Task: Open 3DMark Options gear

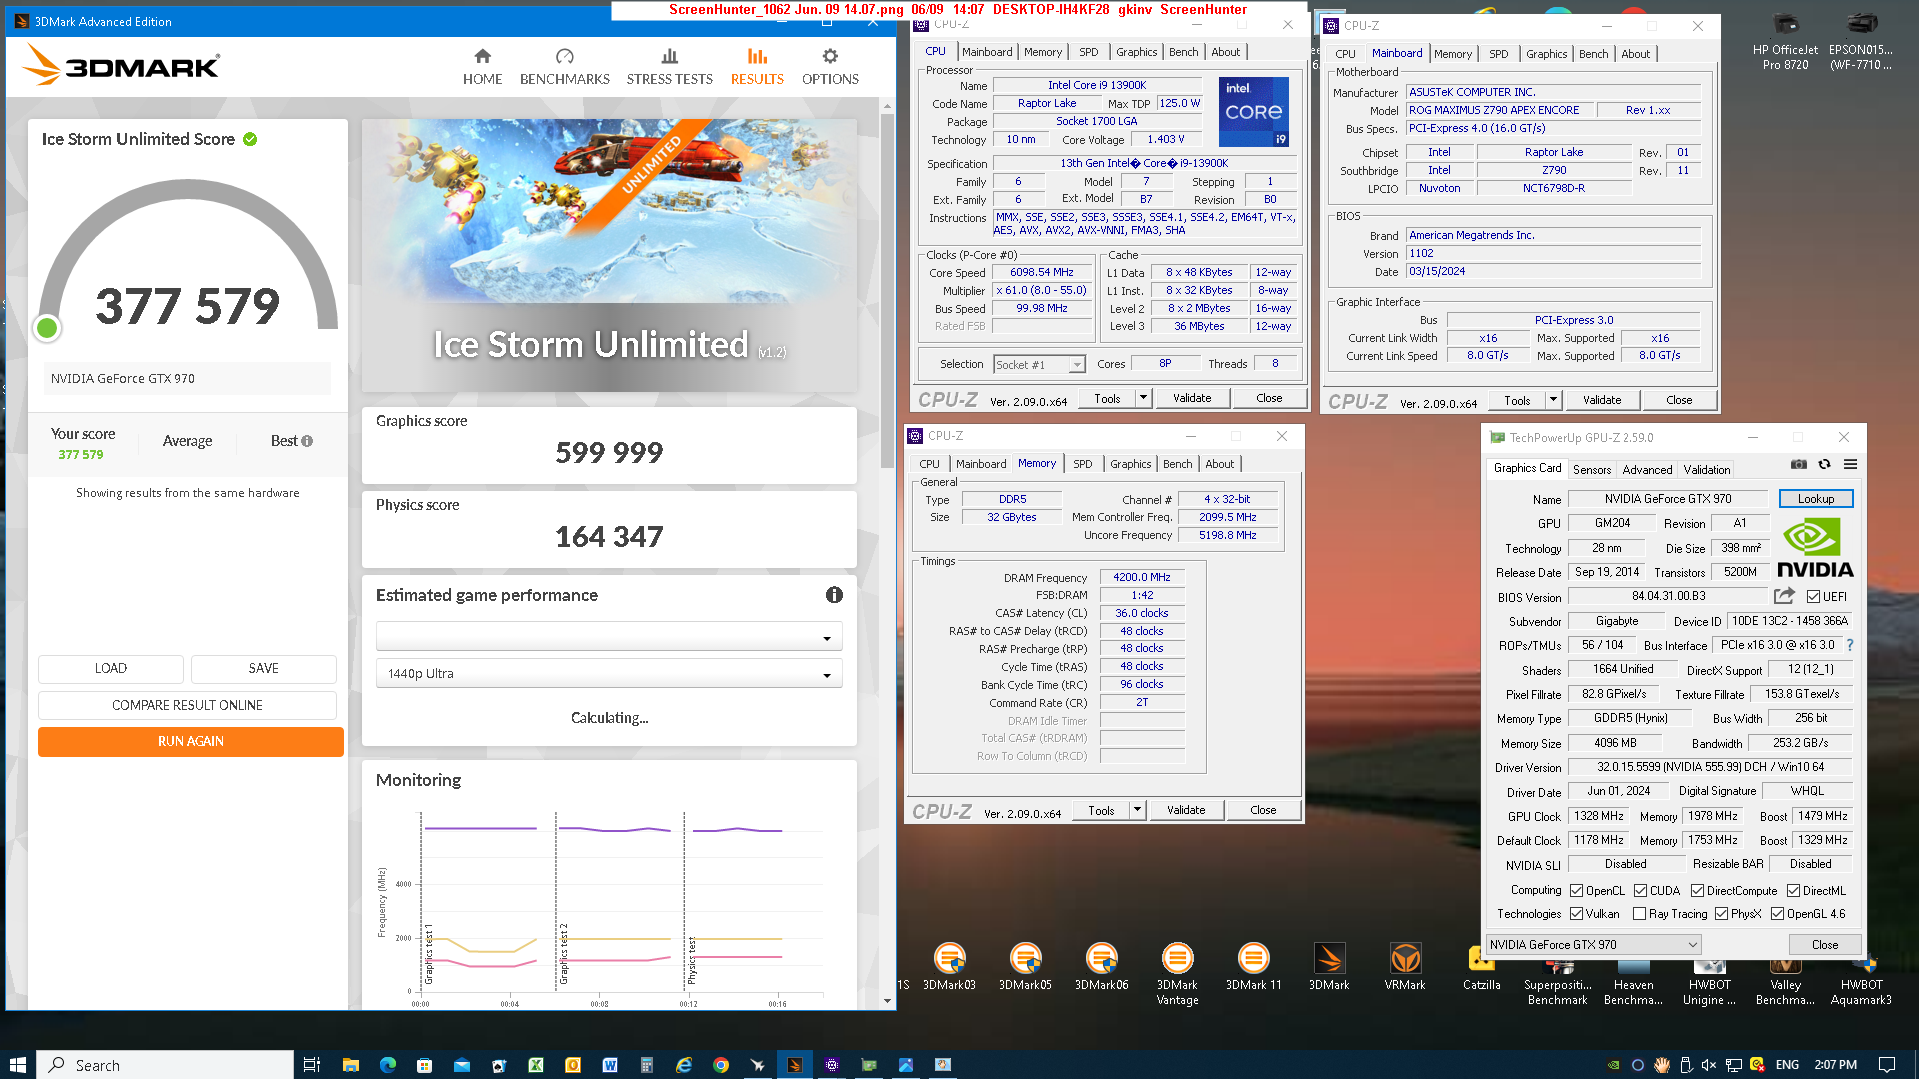Action: tap(830, 67)
